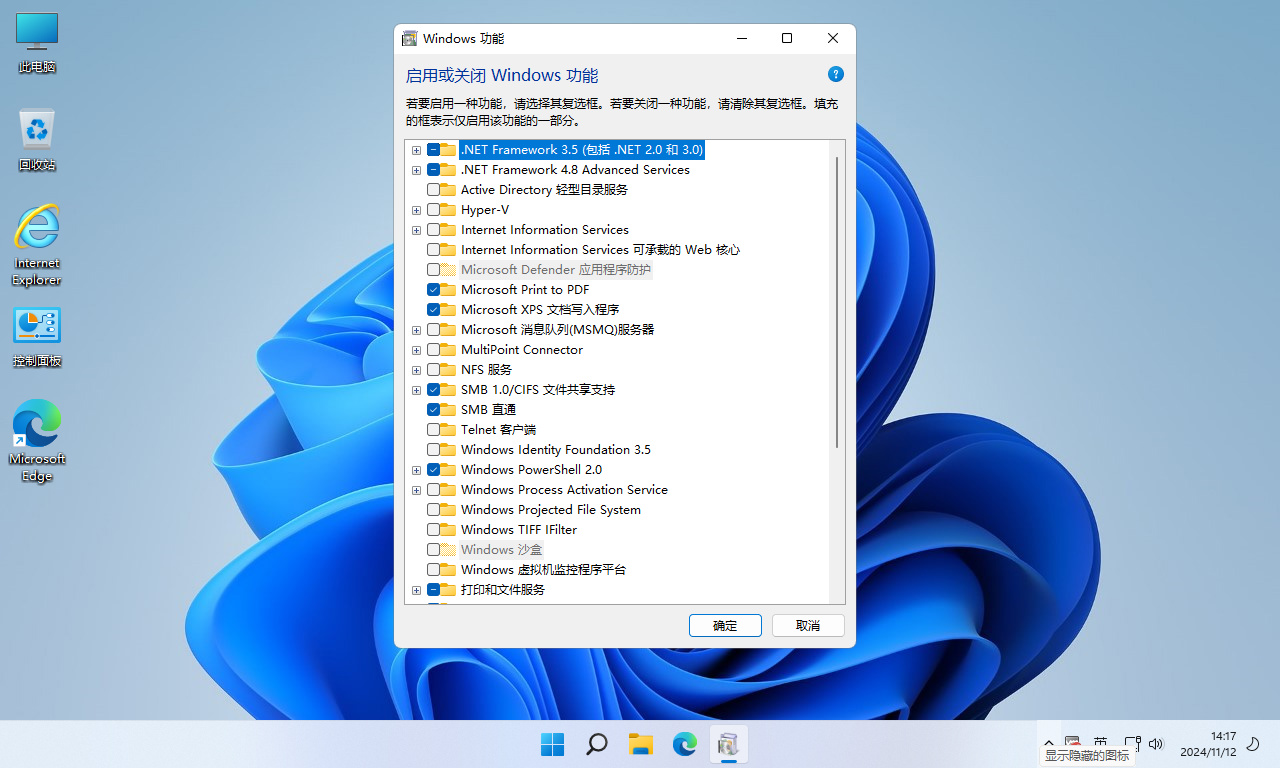Uncheck SMB 直通 checkbox
Viewport: 1280px width, 768px height.
point(433,410)
